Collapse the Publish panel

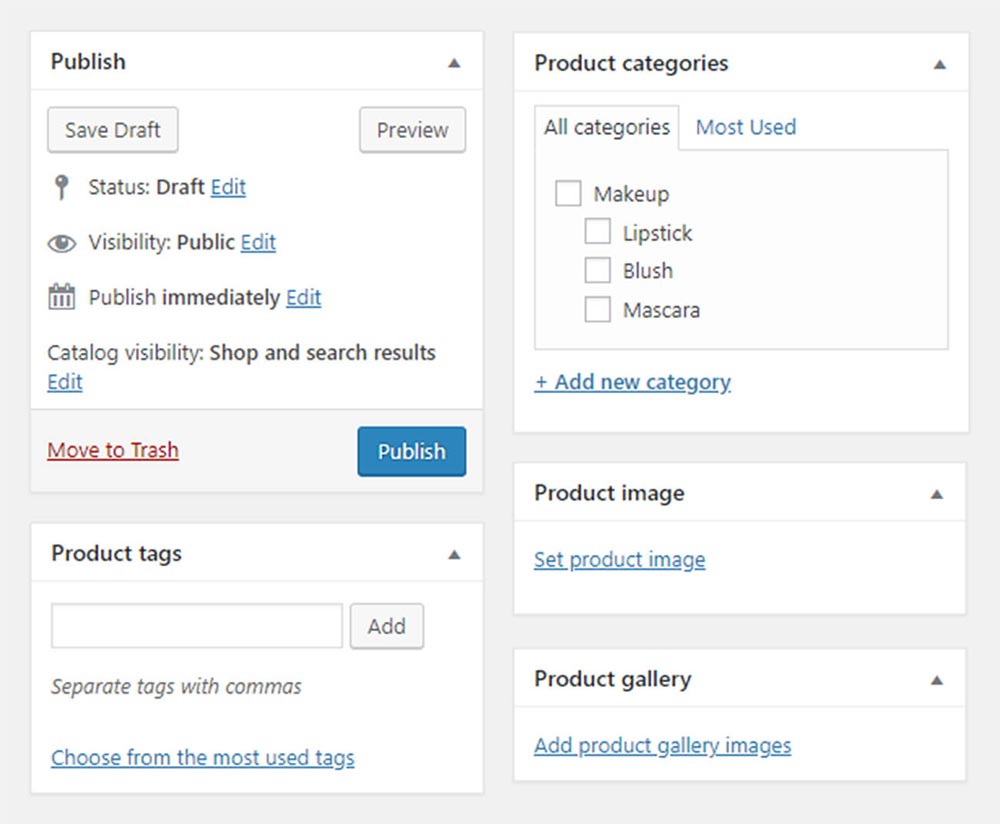point(454,63)
